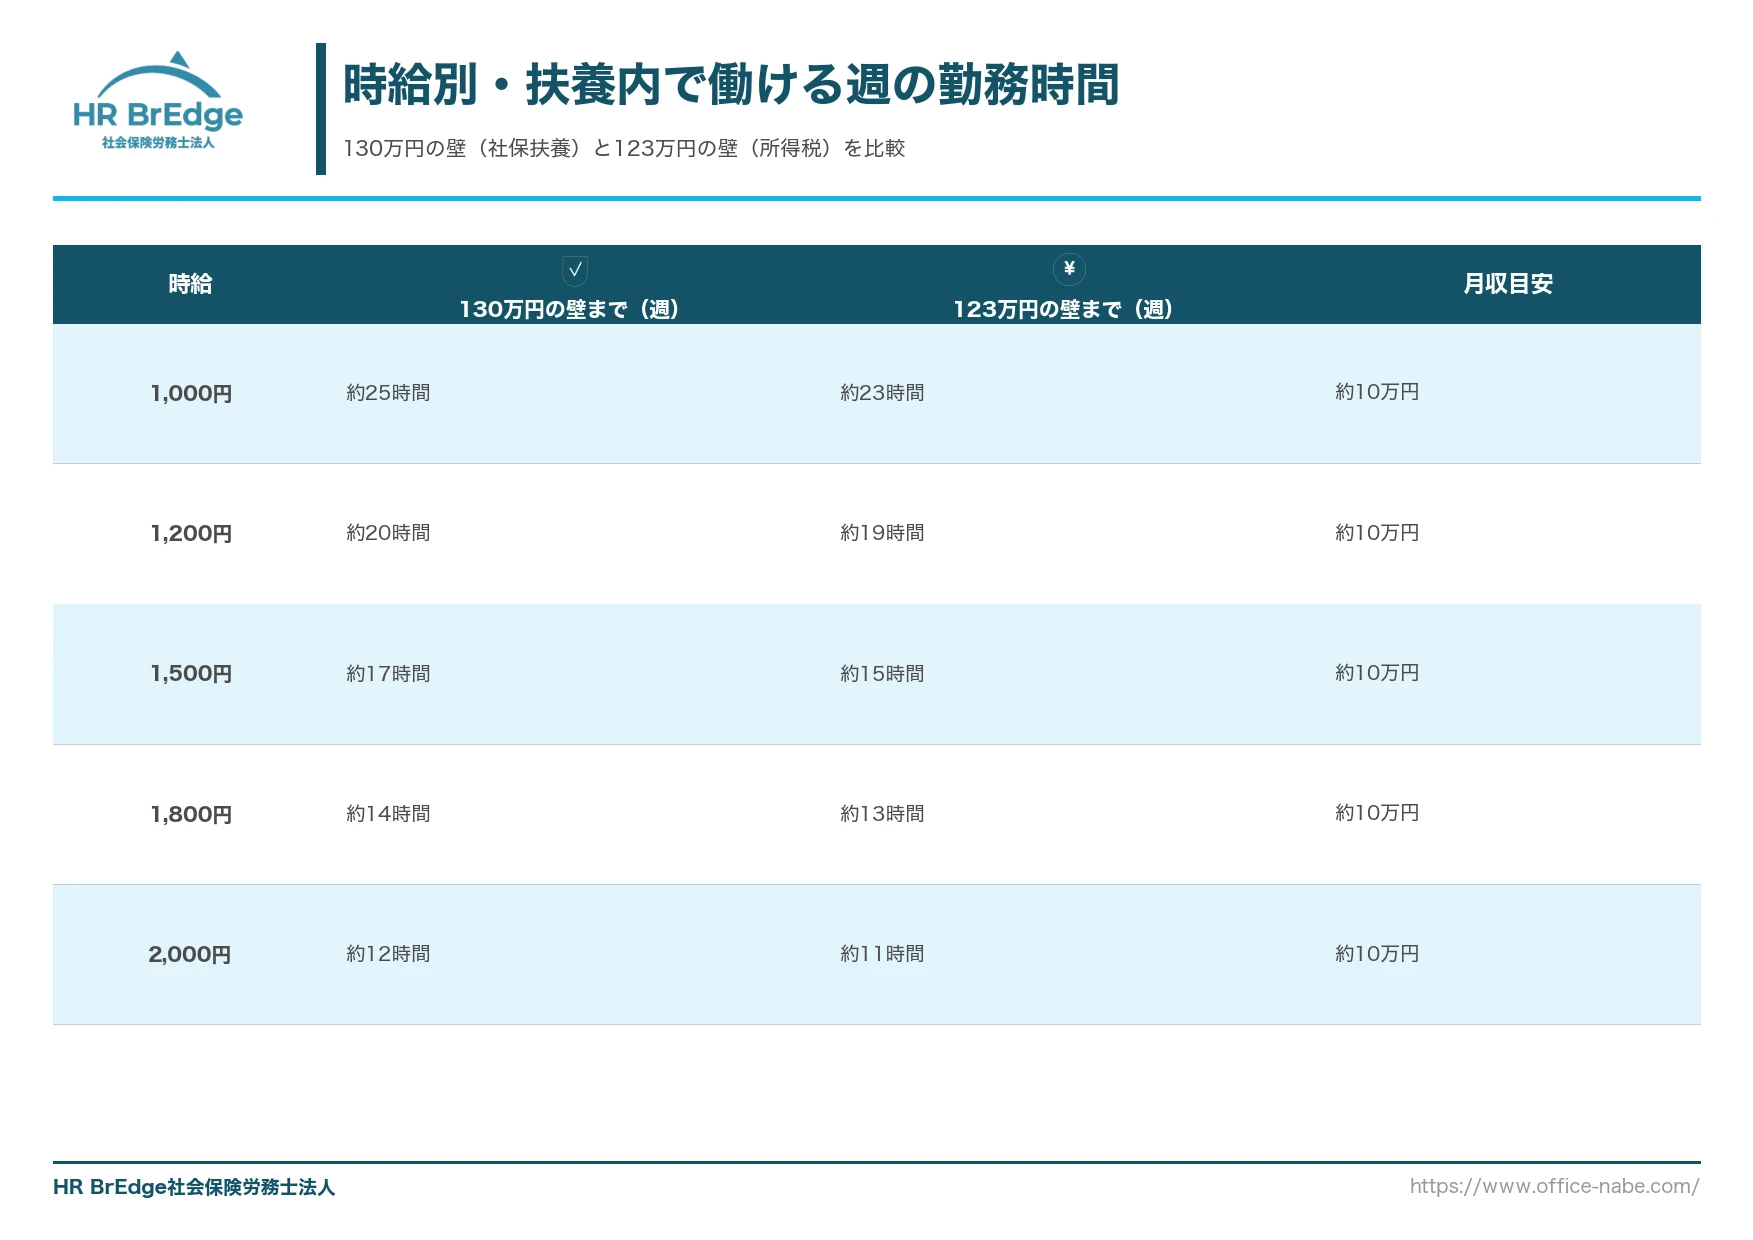Click the 約15時間 cell
This screenshot has width=1753, height=1240.
click(882, 674)
